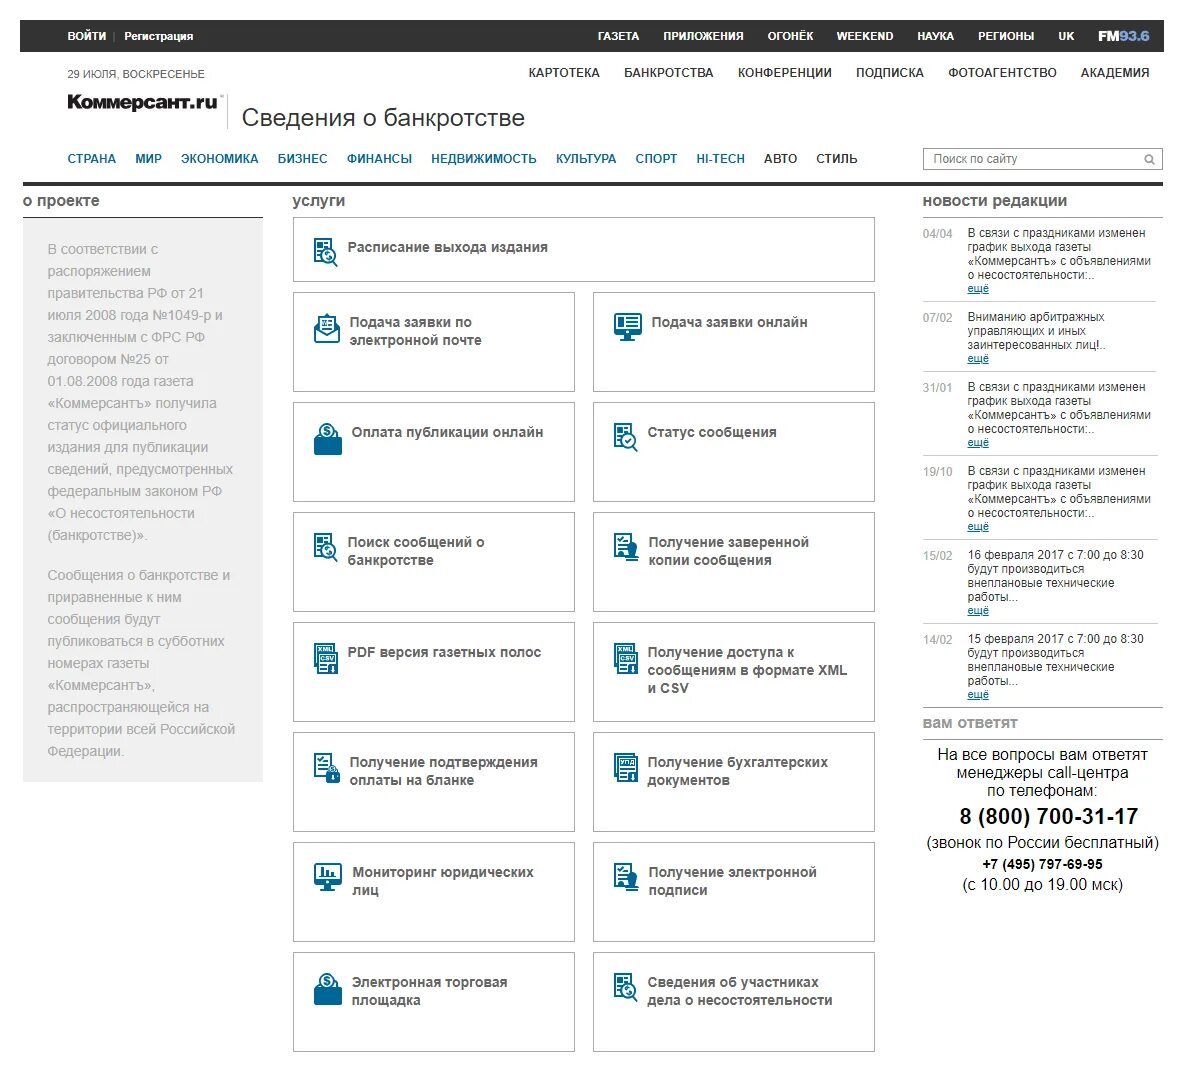
Task: Click the +7 (495) 797-69-95 phone number
Action: (1042, 864)
